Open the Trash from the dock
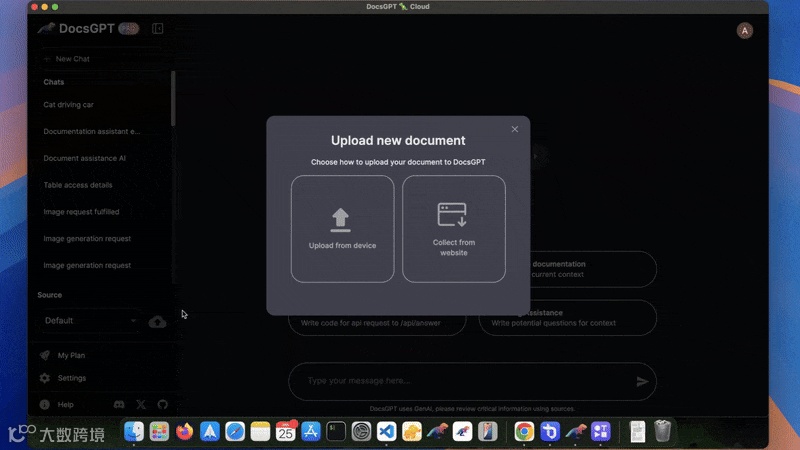 point(662,431)
